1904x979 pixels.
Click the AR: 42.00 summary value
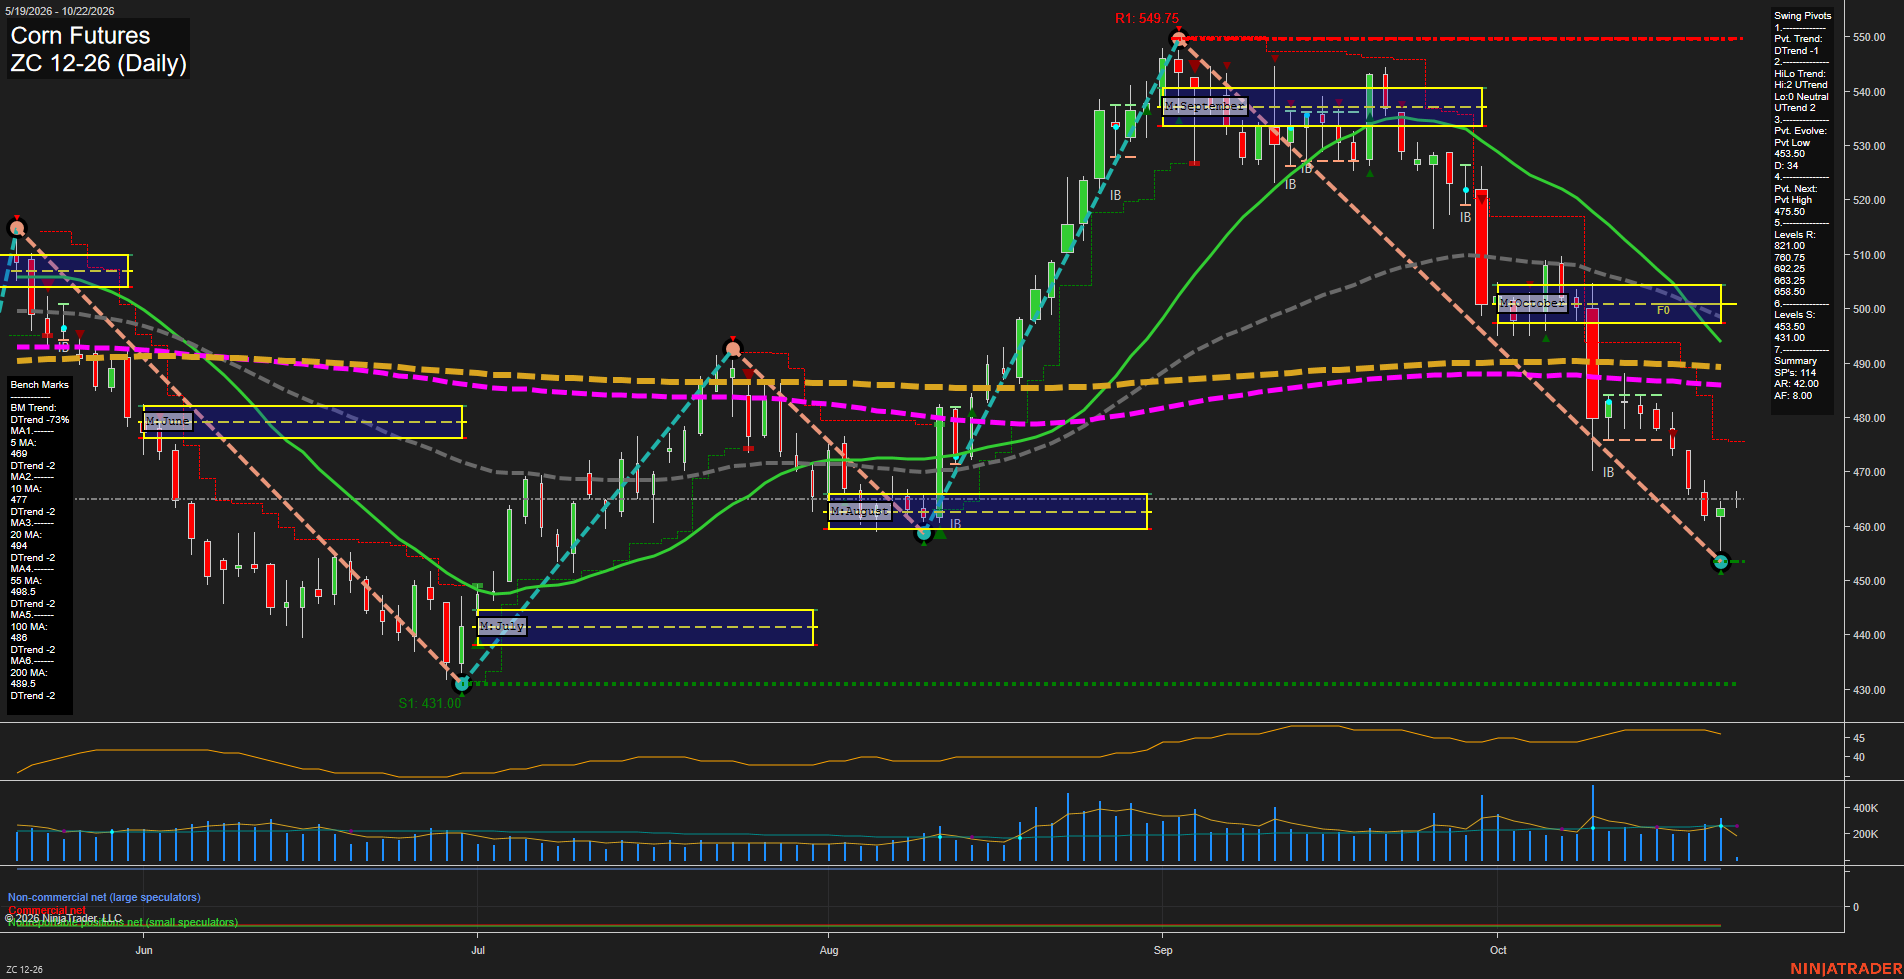click(1797, 384)
